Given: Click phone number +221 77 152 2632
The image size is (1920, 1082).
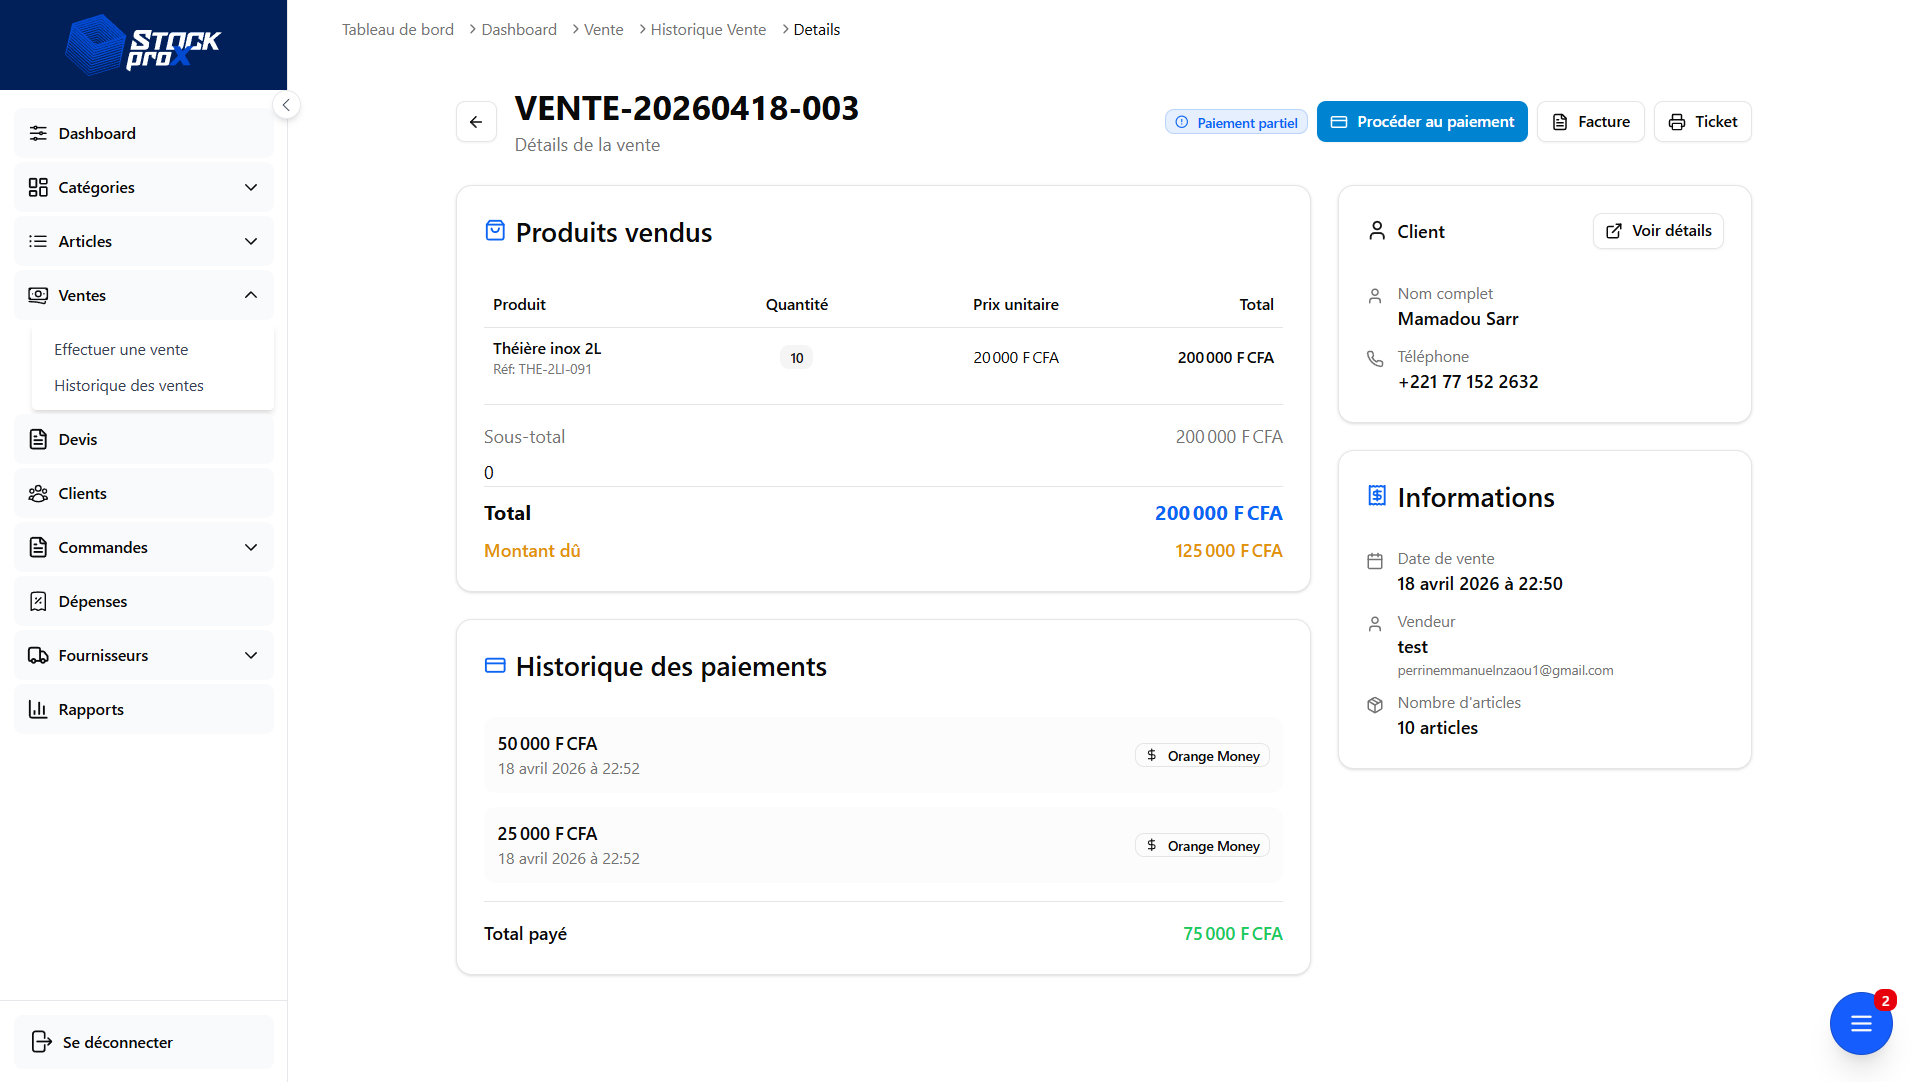Looking at the screenshot, I should 1468,382.
